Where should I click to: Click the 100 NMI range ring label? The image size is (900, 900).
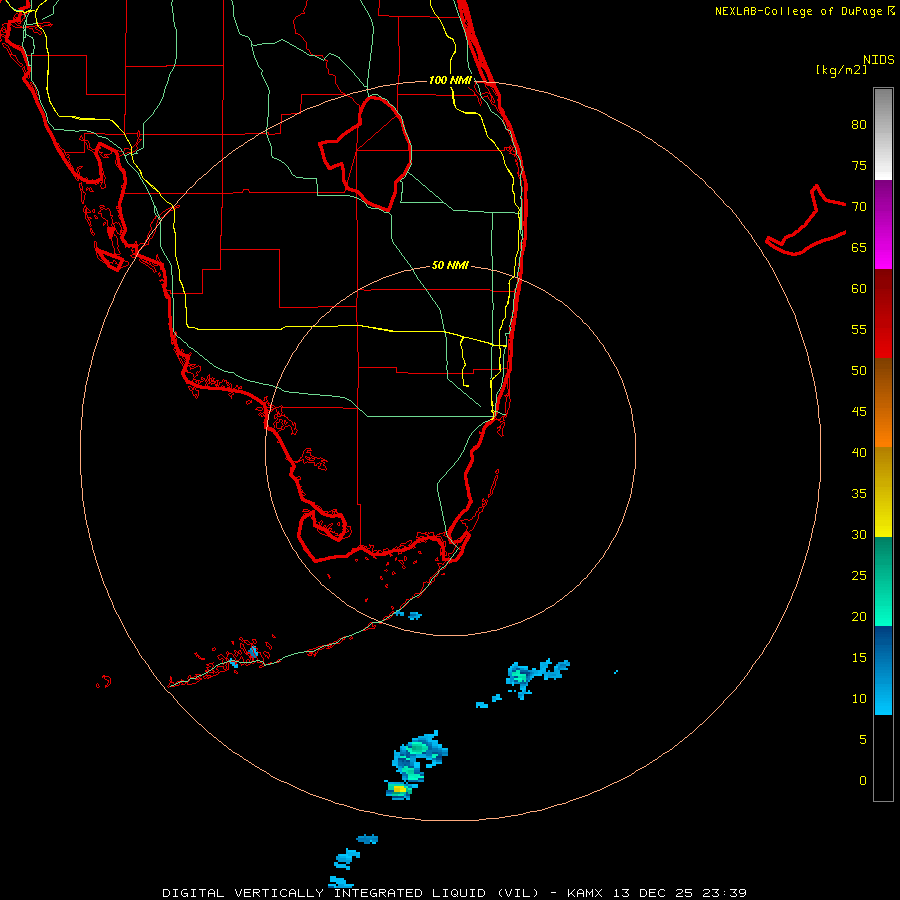pos(450,80)
